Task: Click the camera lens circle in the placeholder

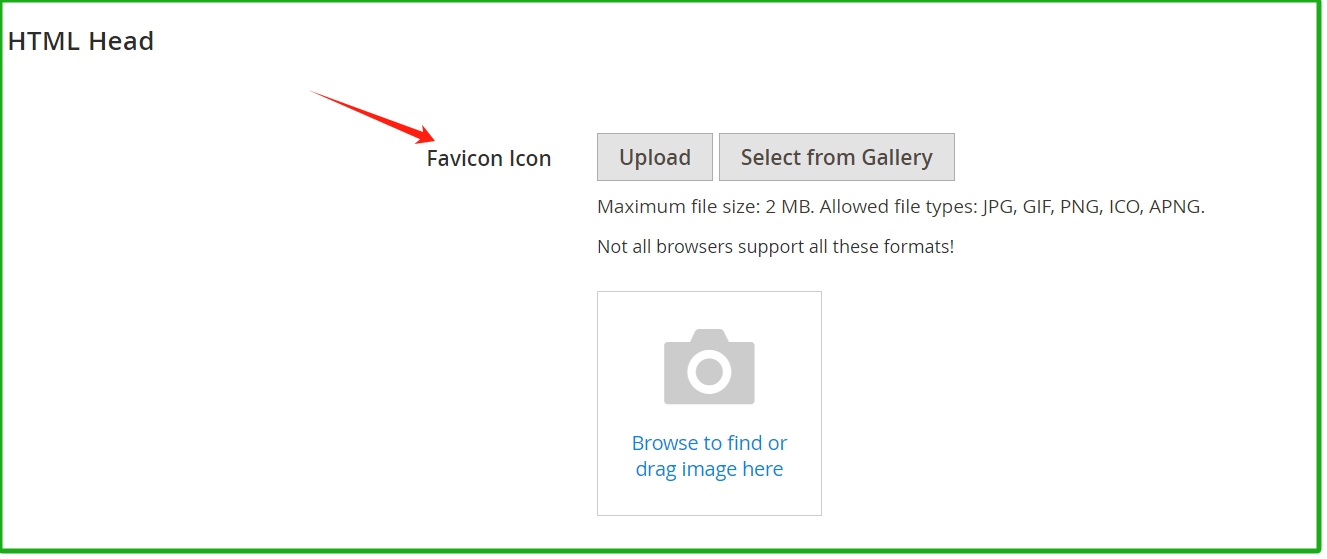Action: coord(709,372)
